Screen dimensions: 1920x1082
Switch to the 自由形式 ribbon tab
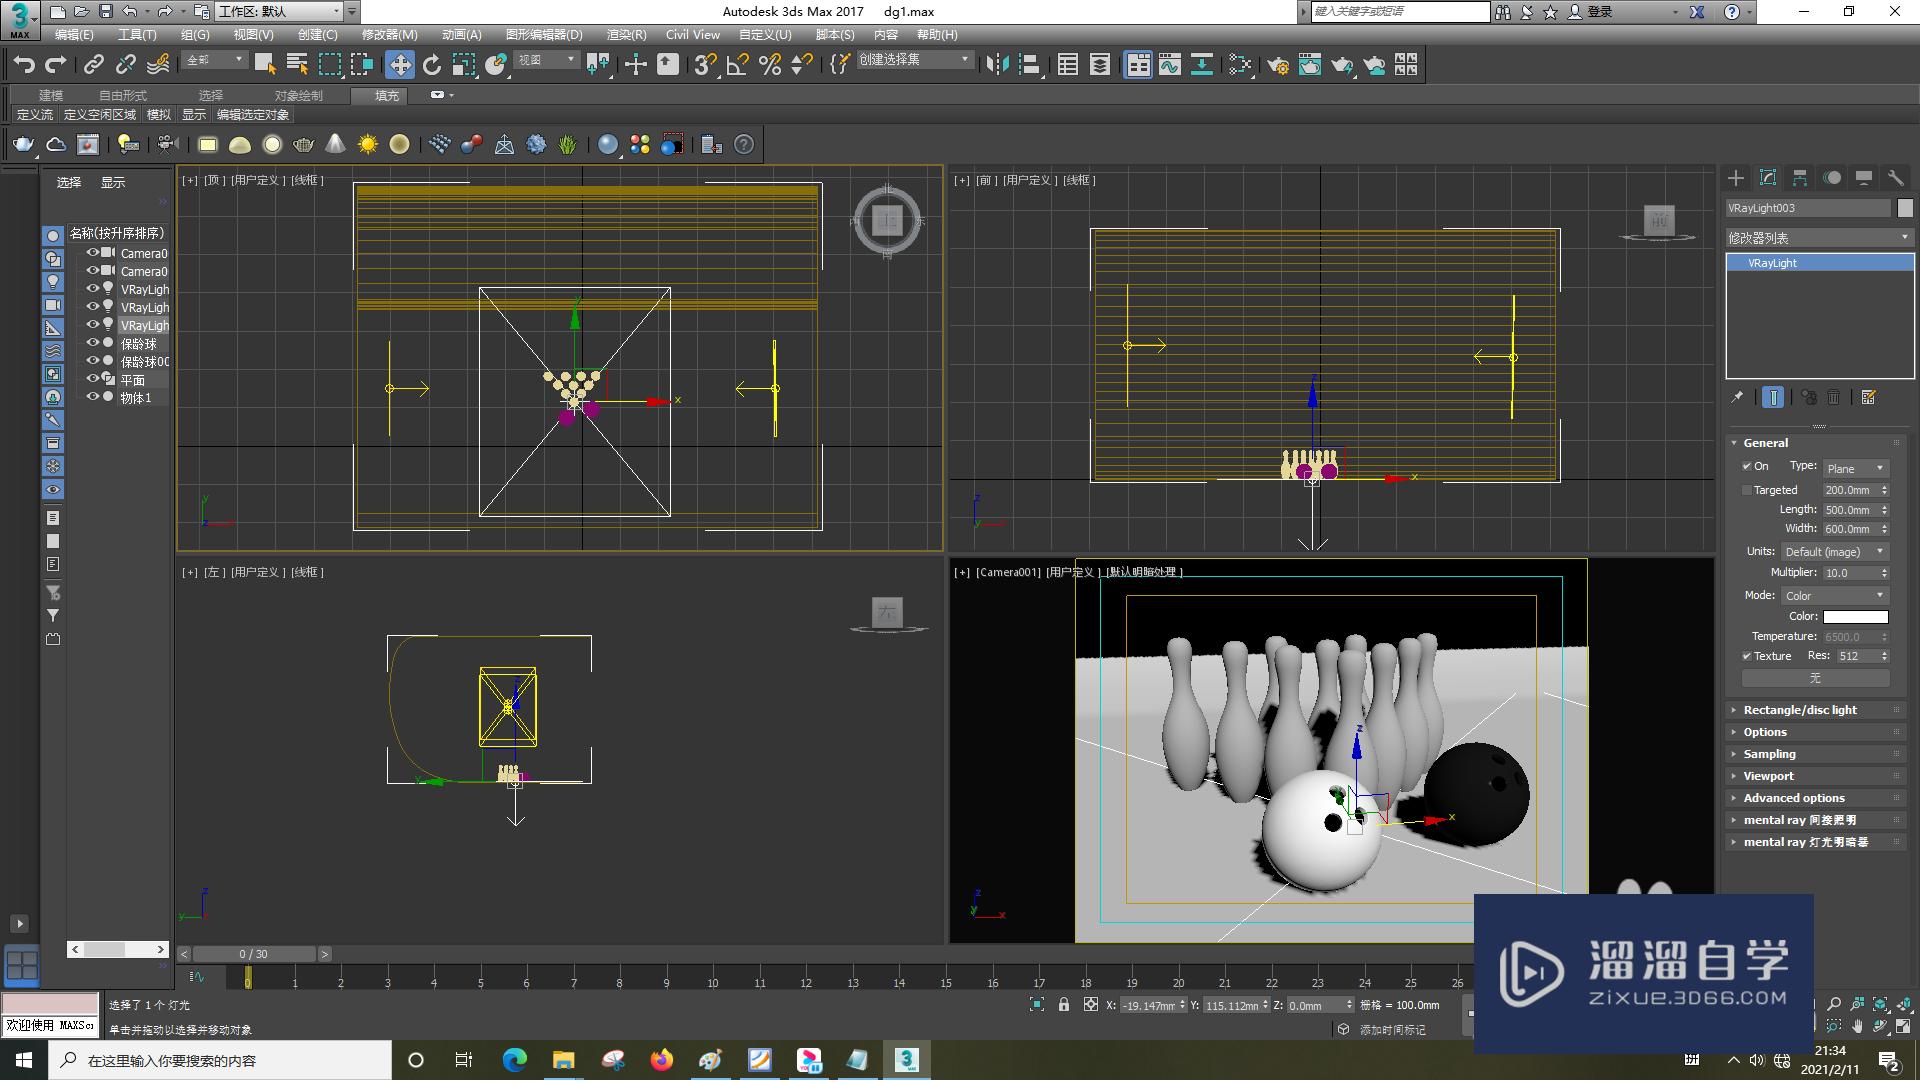point(122,96)
